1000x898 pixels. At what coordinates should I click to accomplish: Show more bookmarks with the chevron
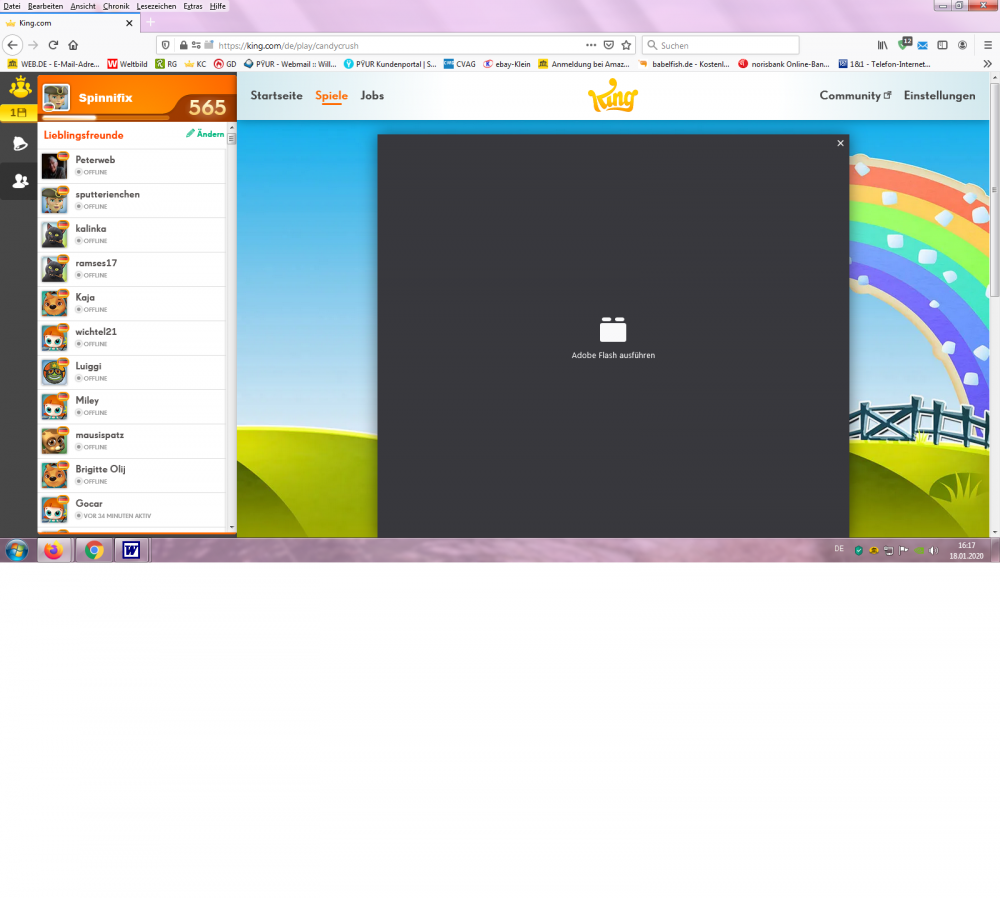(x=988, y=64)
